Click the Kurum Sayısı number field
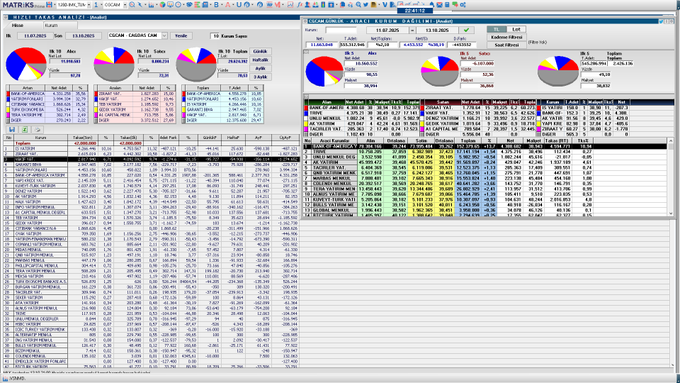This screenshot has height=383, width=680. (x=216, y=36)
